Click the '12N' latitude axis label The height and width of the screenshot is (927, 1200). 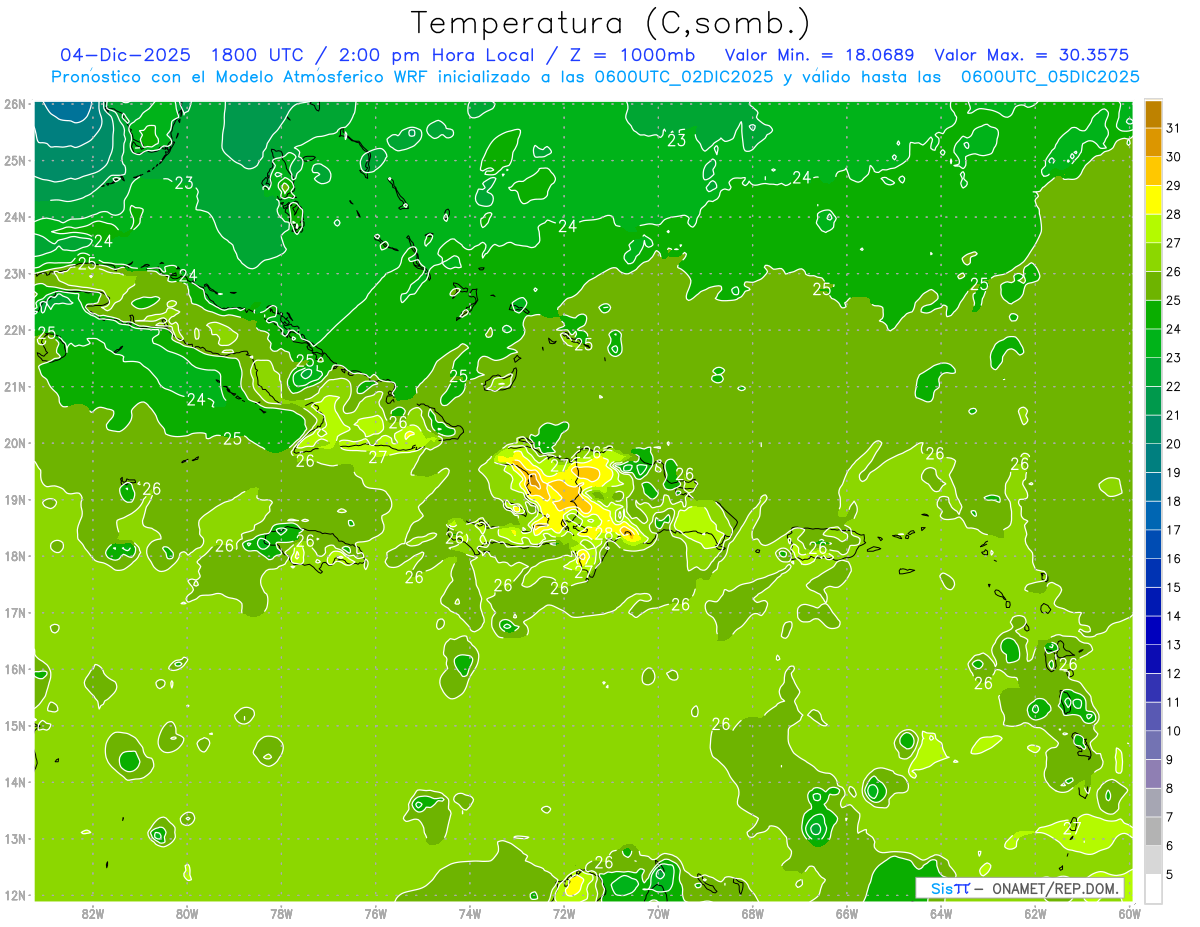14,895
